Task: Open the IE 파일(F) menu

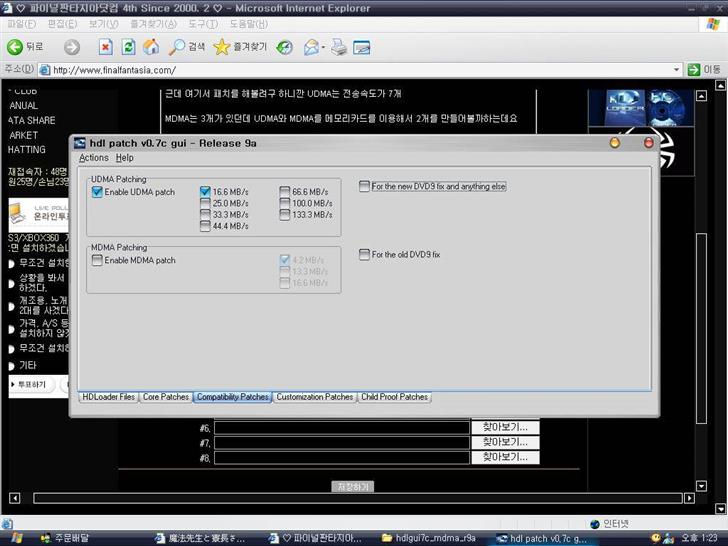Action: click(x=22, y=24)
